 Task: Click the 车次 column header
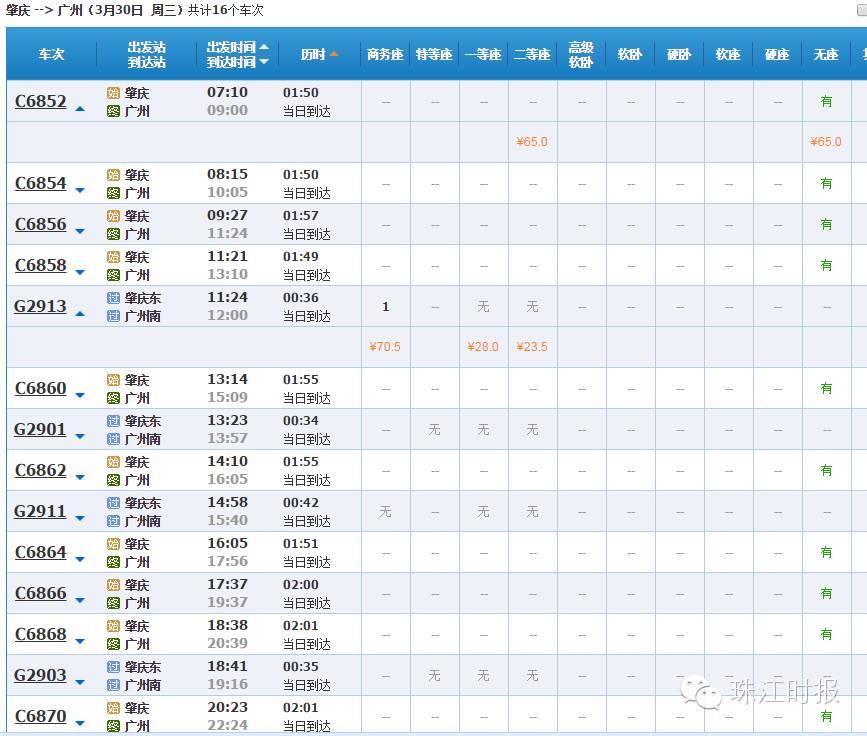(51, 54)
